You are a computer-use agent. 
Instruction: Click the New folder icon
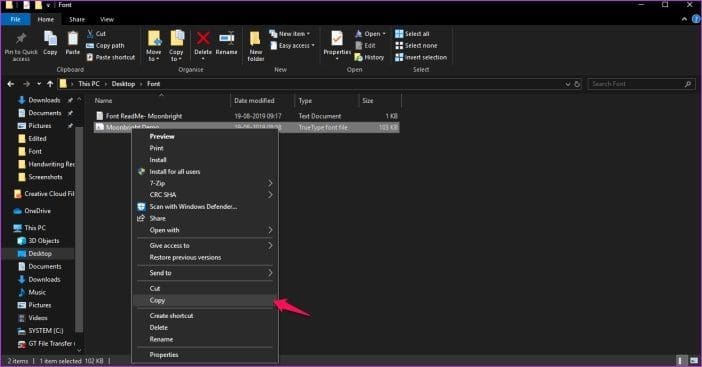point(256,39)
